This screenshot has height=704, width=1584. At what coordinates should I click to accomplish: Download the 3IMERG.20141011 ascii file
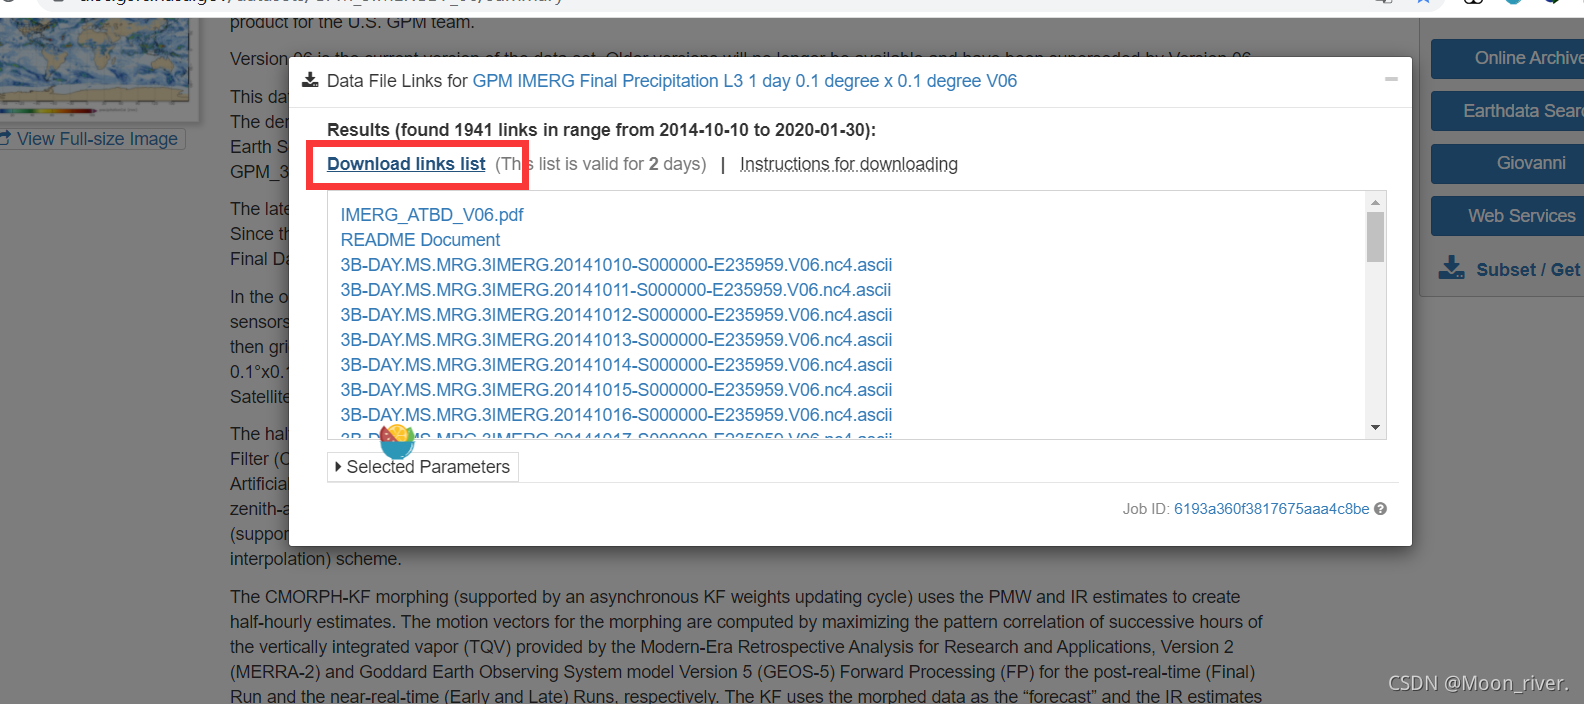616,290
